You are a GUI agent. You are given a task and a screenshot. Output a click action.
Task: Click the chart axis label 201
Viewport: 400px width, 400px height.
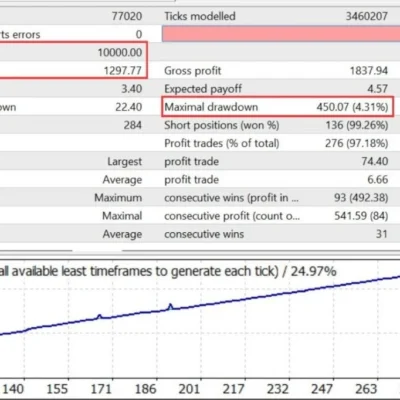(189, 389)
